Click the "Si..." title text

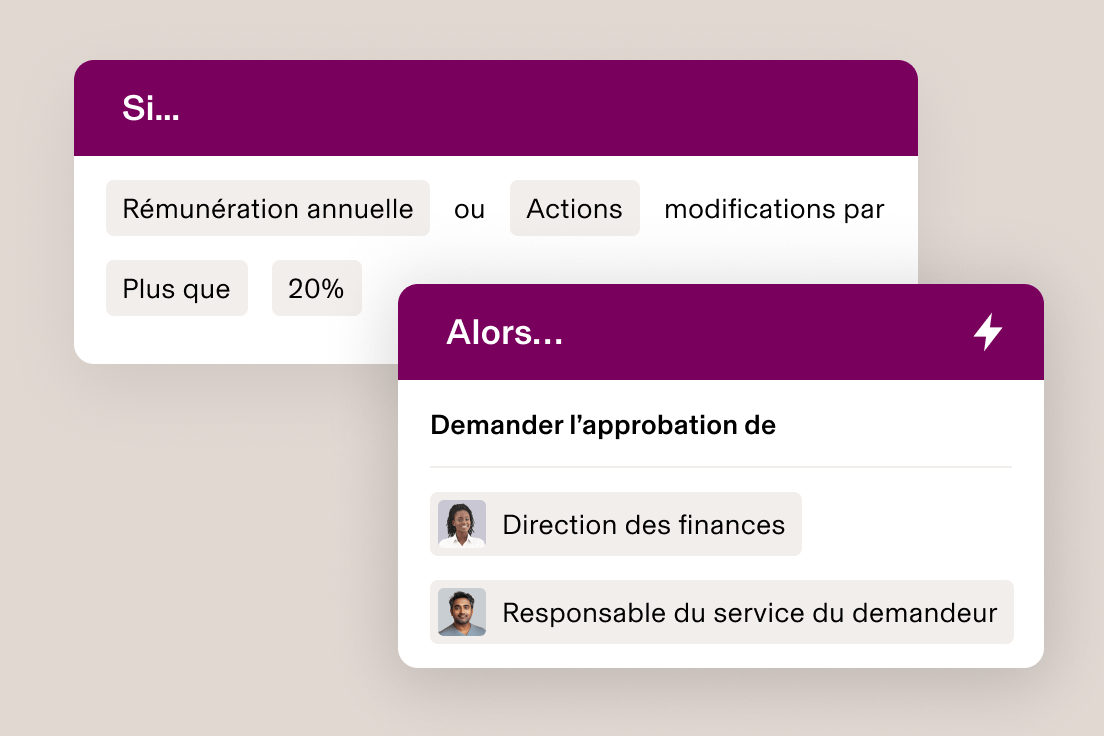[x=149, y=107]
